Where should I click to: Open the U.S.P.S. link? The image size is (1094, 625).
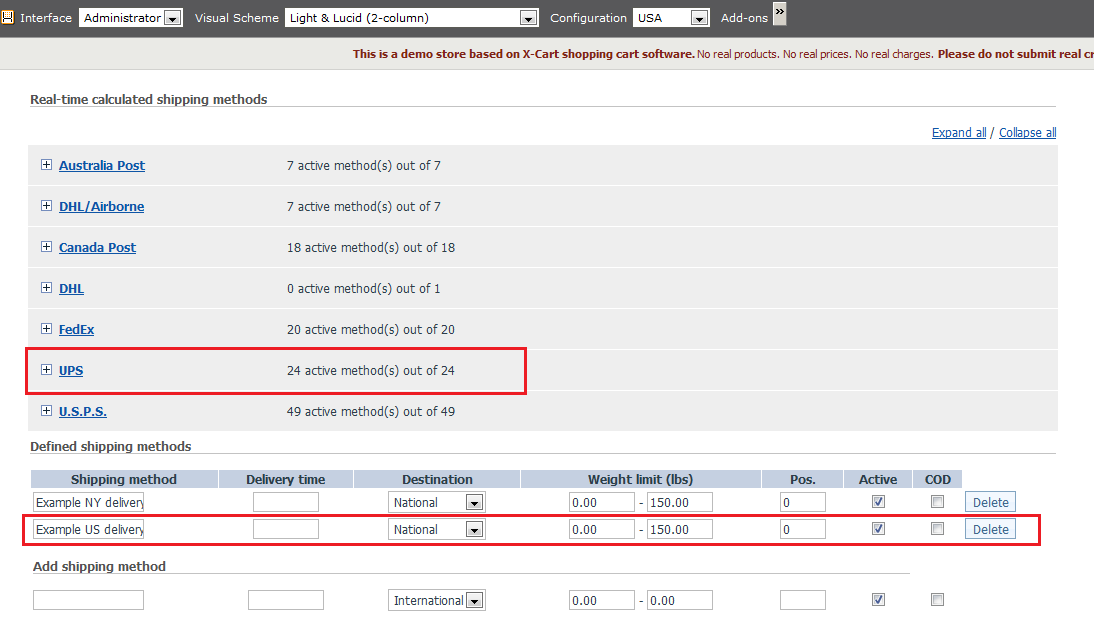point(82,412)
